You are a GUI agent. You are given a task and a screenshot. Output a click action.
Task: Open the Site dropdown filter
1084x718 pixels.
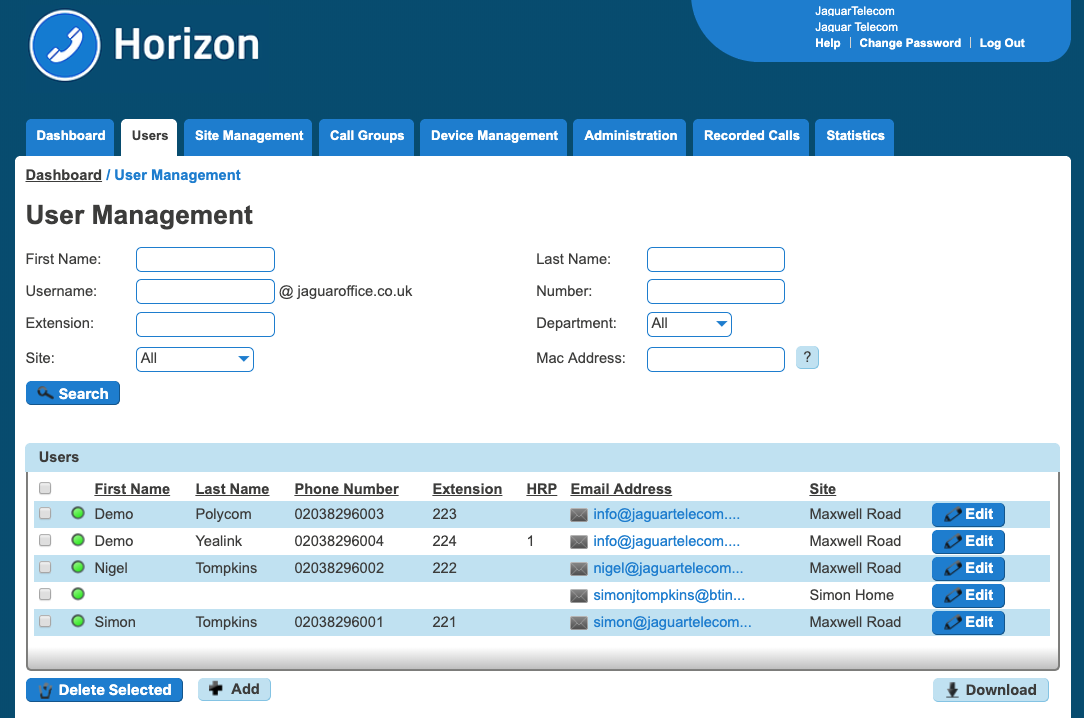195,359
